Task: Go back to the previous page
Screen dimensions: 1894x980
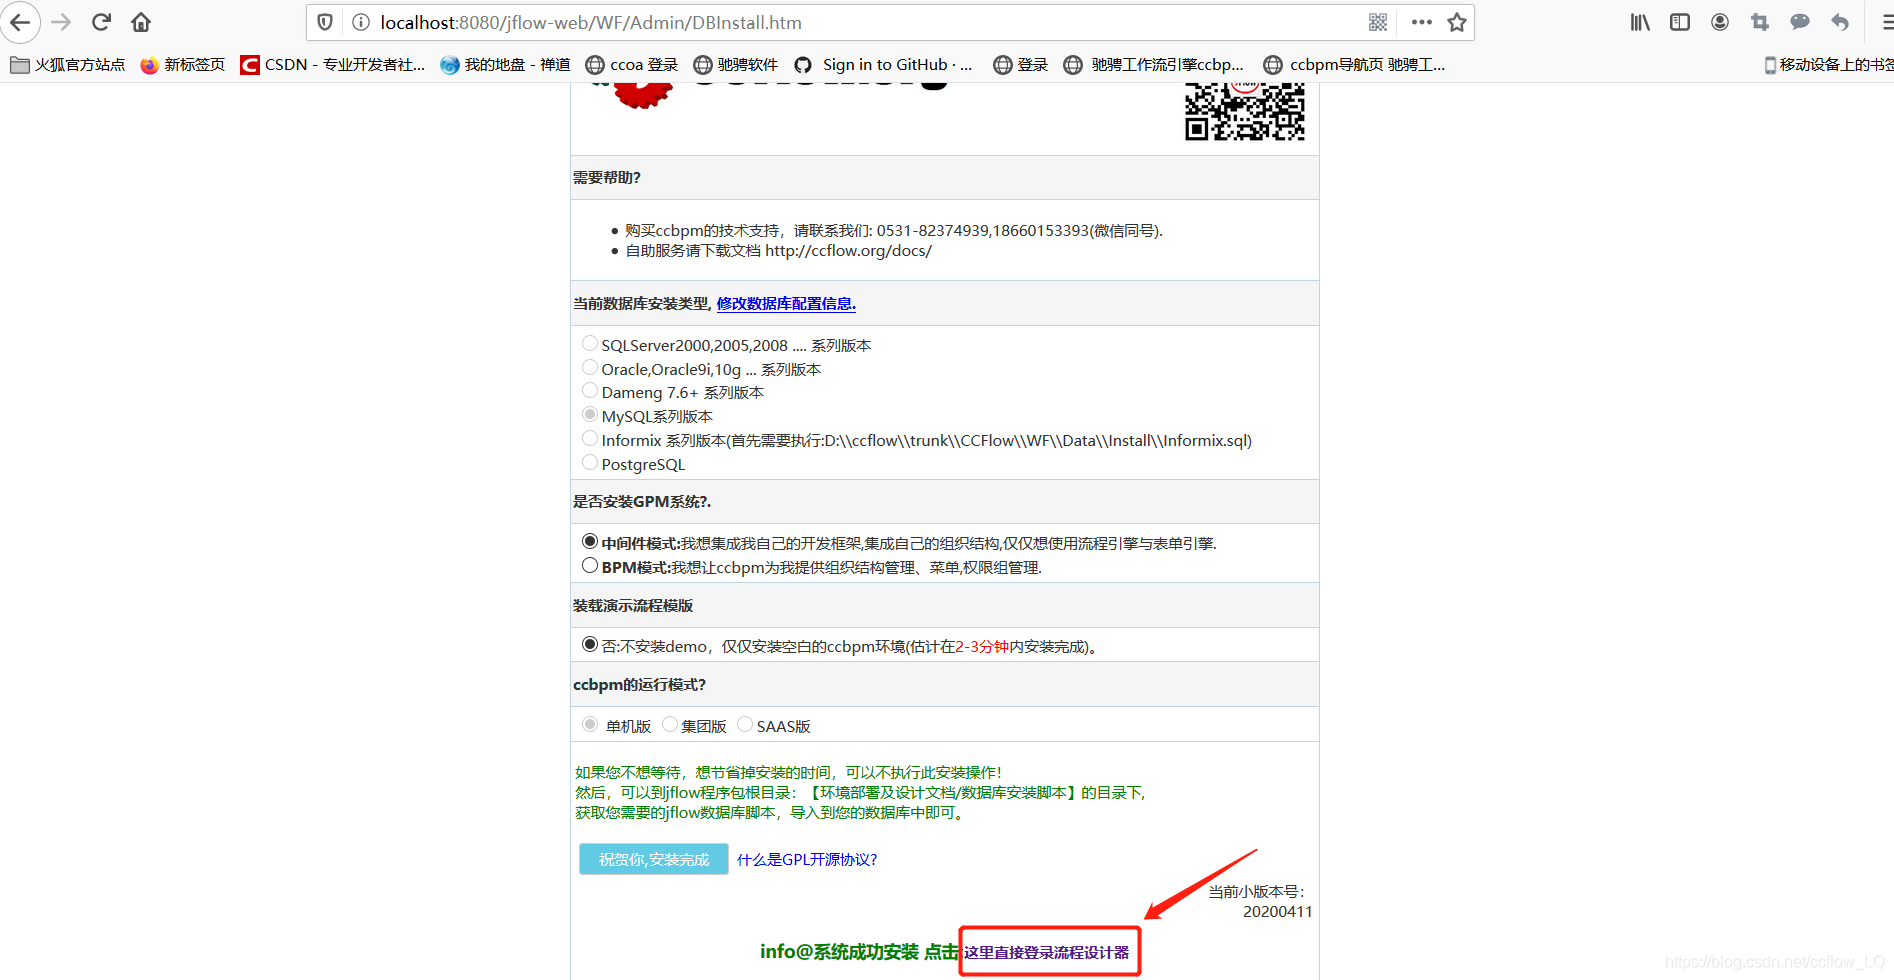Action: point(20,22)
